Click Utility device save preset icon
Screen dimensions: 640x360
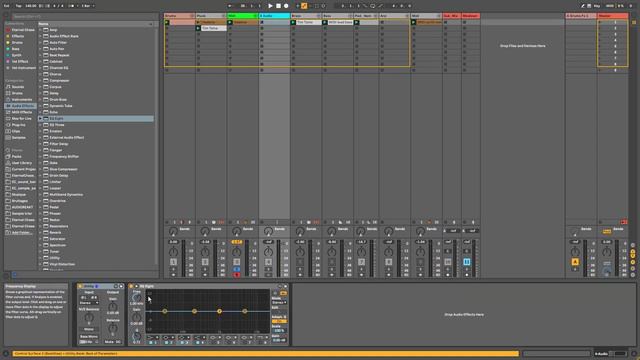121,286
